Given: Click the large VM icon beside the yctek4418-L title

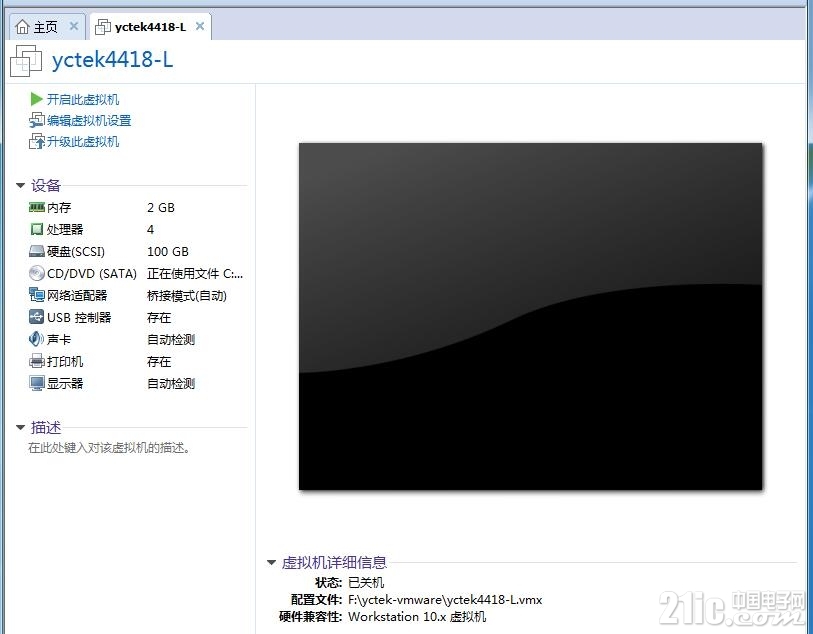Looking at the screenshot, I should click(x=26, y=61).
